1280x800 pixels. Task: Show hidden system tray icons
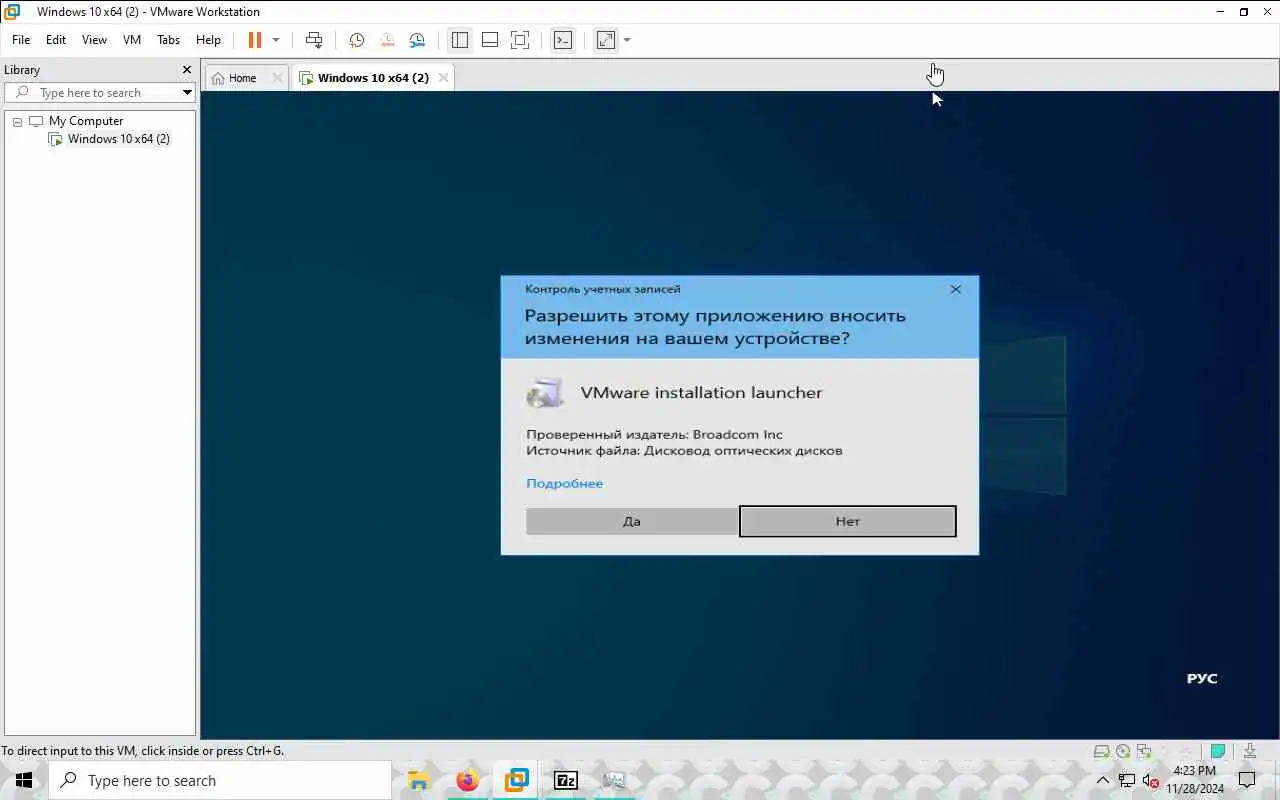[1103, 780]
